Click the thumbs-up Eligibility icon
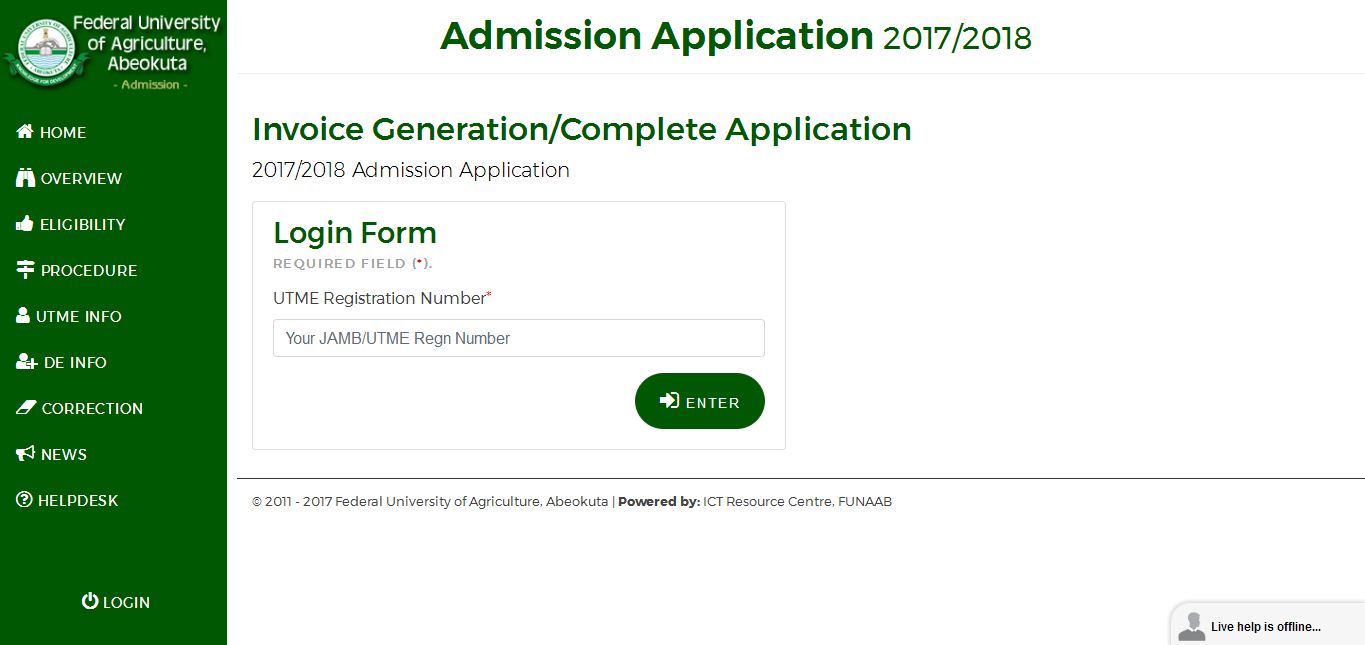This screenshot has height=645, width=1365. point(25,224)
